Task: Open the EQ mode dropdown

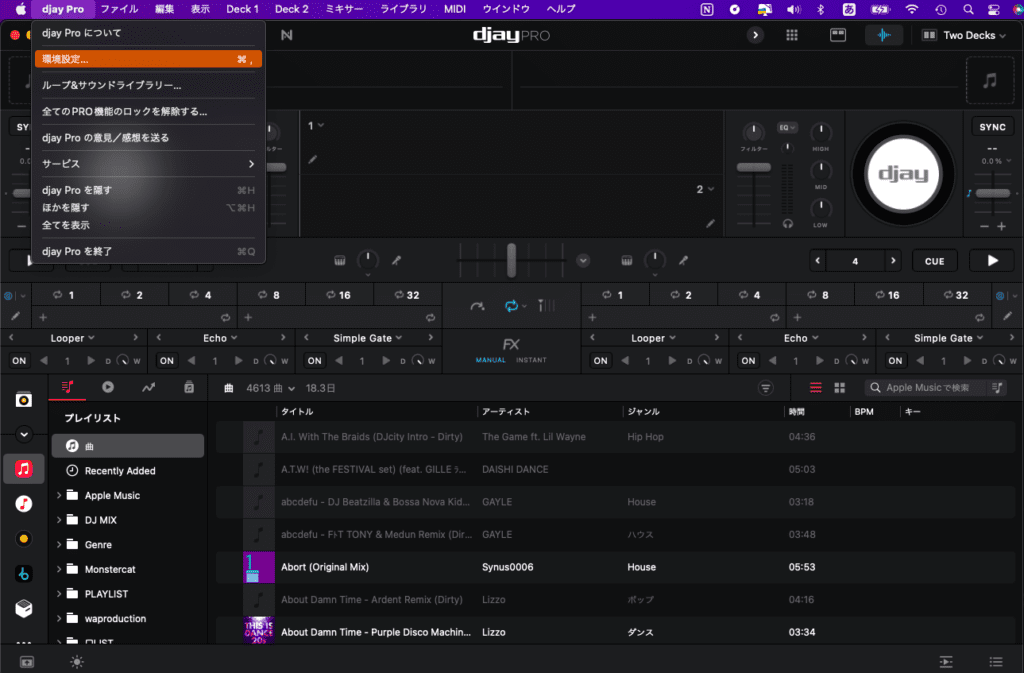Action: (x=787, y=127)
